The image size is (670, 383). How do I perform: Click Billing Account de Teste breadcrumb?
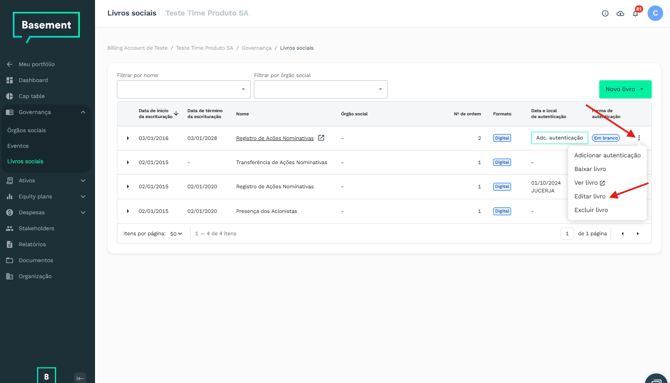(x=137, y=48)
